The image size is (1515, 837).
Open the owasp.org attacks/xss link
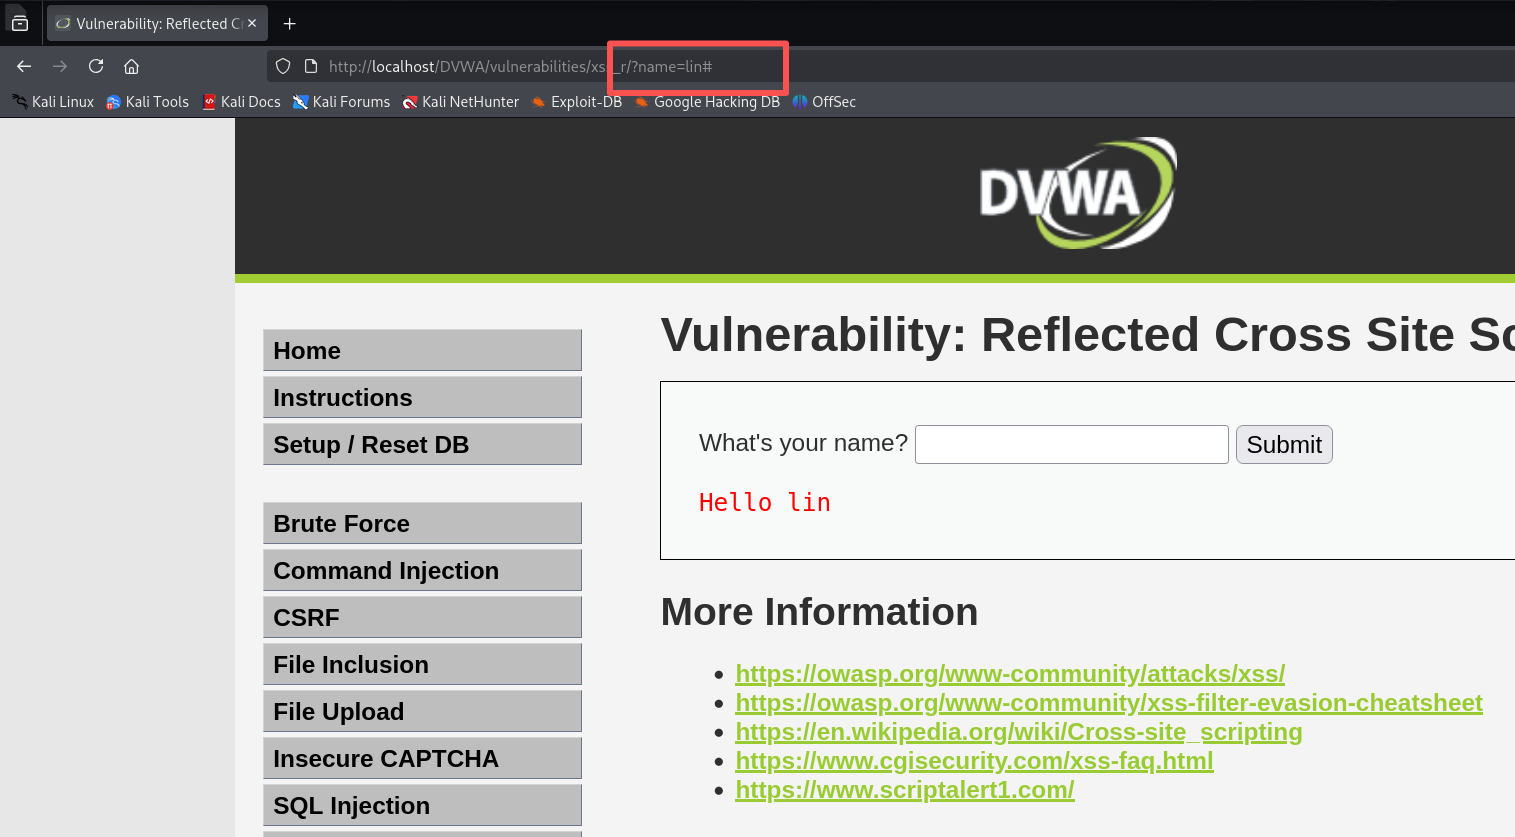[x=1010, y=674]
